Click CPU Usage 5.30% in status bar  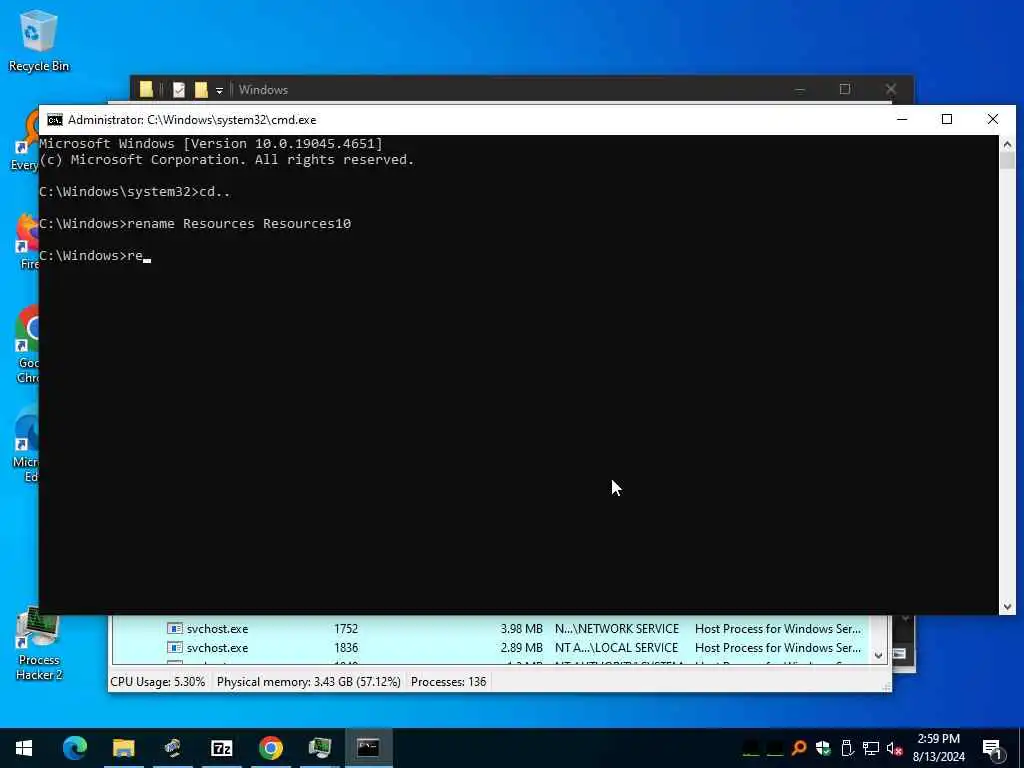[157, 682]
